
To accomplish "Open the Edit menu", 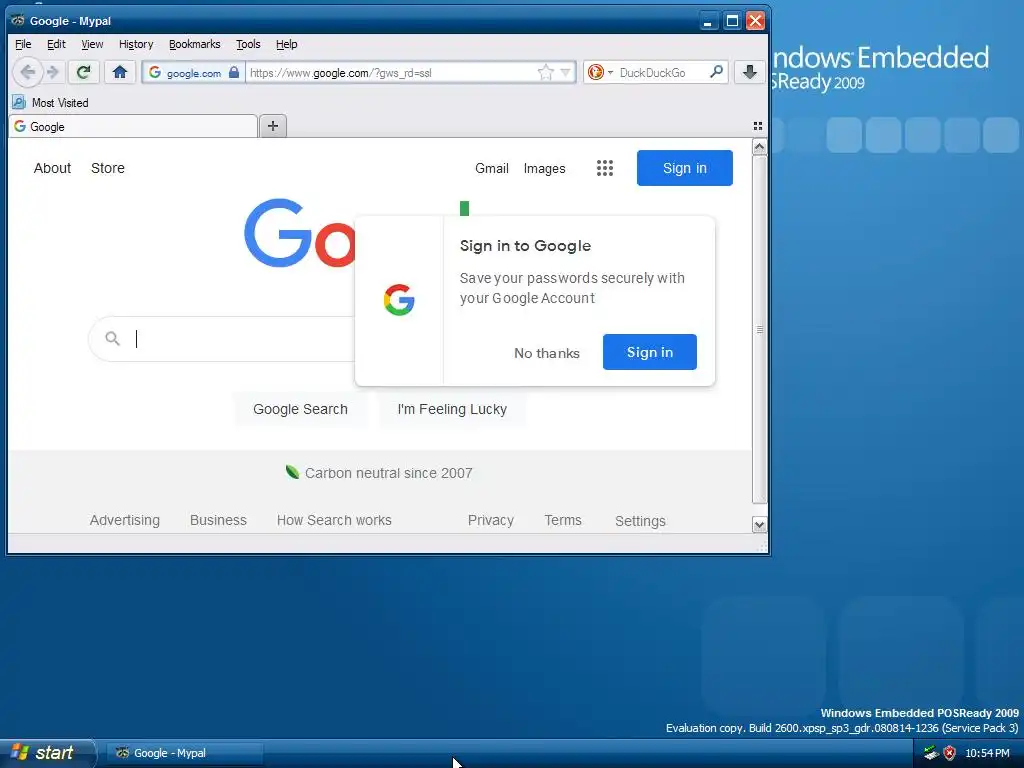I will (x=56, y=44).
